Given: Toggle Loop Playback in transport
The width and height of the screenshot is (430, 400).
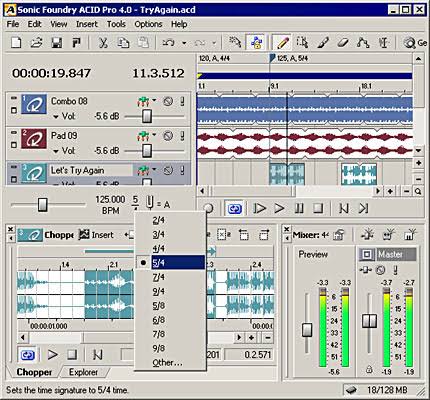Looking at the screenshot, I should tap(234, 209).
